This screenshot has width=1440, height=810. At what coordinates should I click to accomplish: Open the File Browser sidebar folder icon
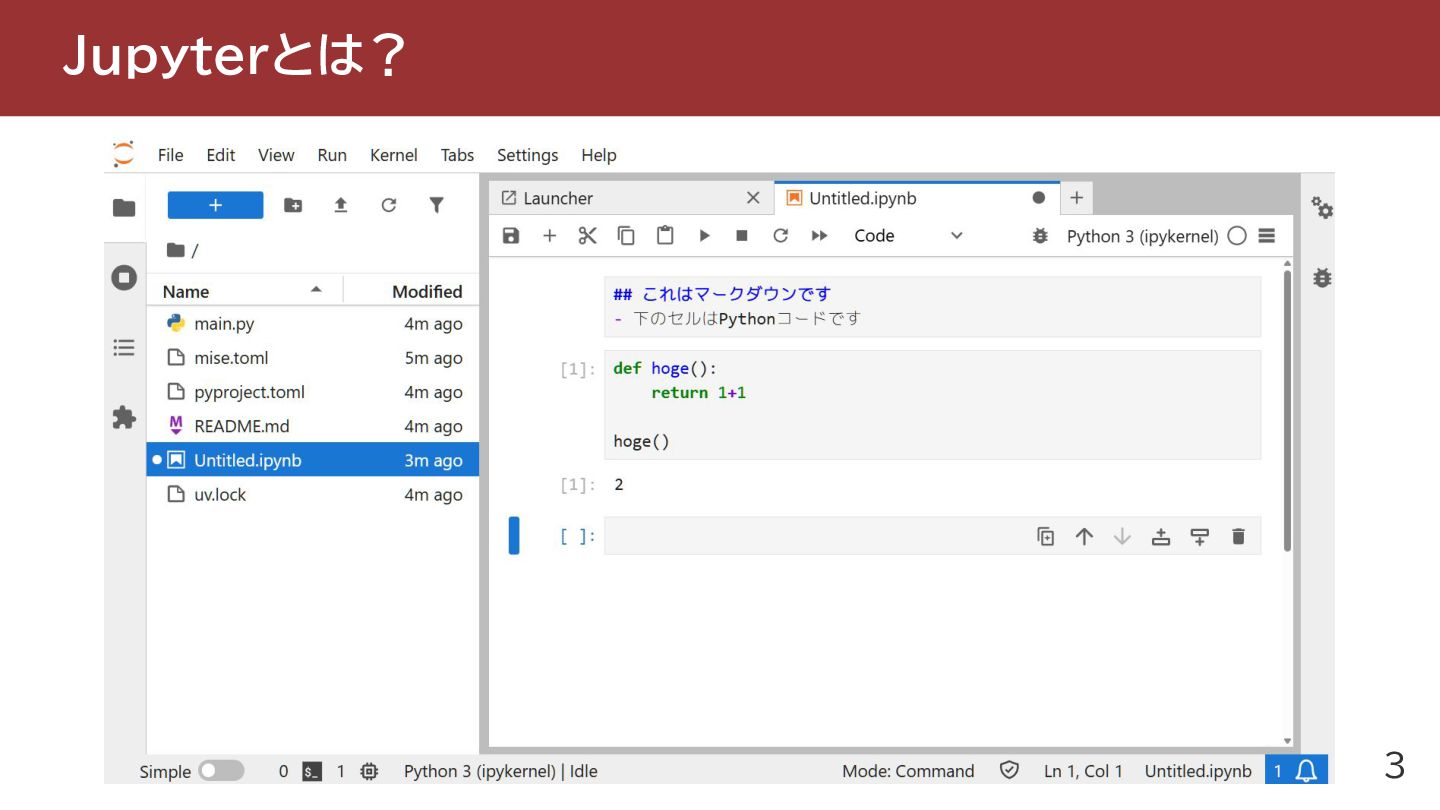tap(124, 208)
